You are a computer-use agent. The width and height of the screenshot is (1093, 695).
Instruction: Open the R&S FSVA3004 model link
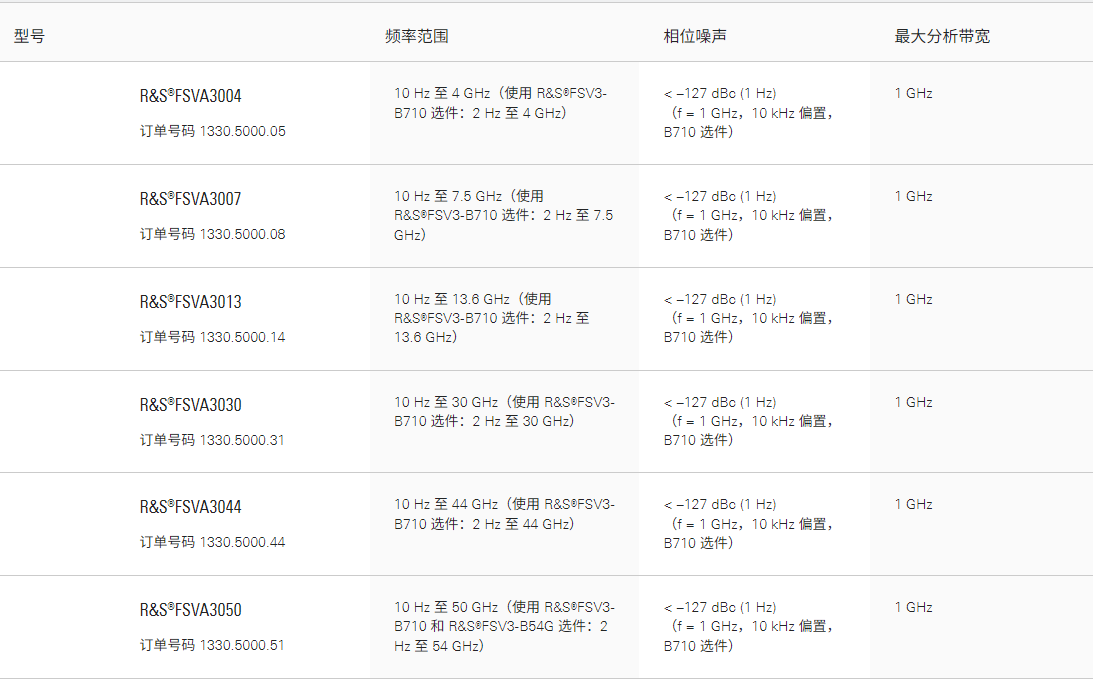(x=190, y=97)
